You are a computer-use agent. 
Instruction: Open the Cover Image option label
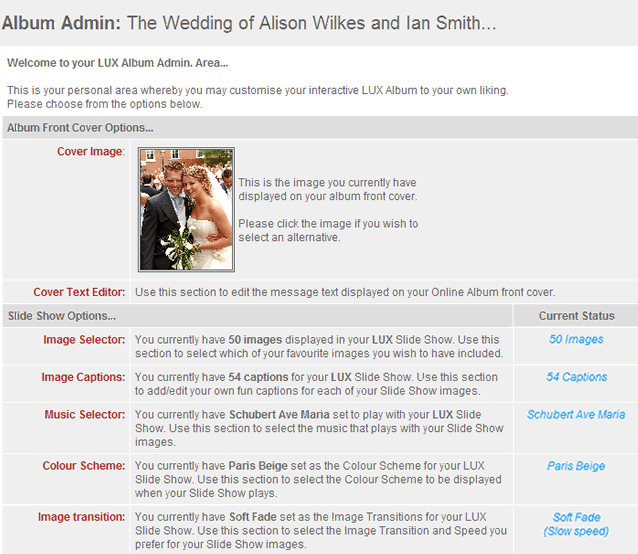(x=91, y=152)
